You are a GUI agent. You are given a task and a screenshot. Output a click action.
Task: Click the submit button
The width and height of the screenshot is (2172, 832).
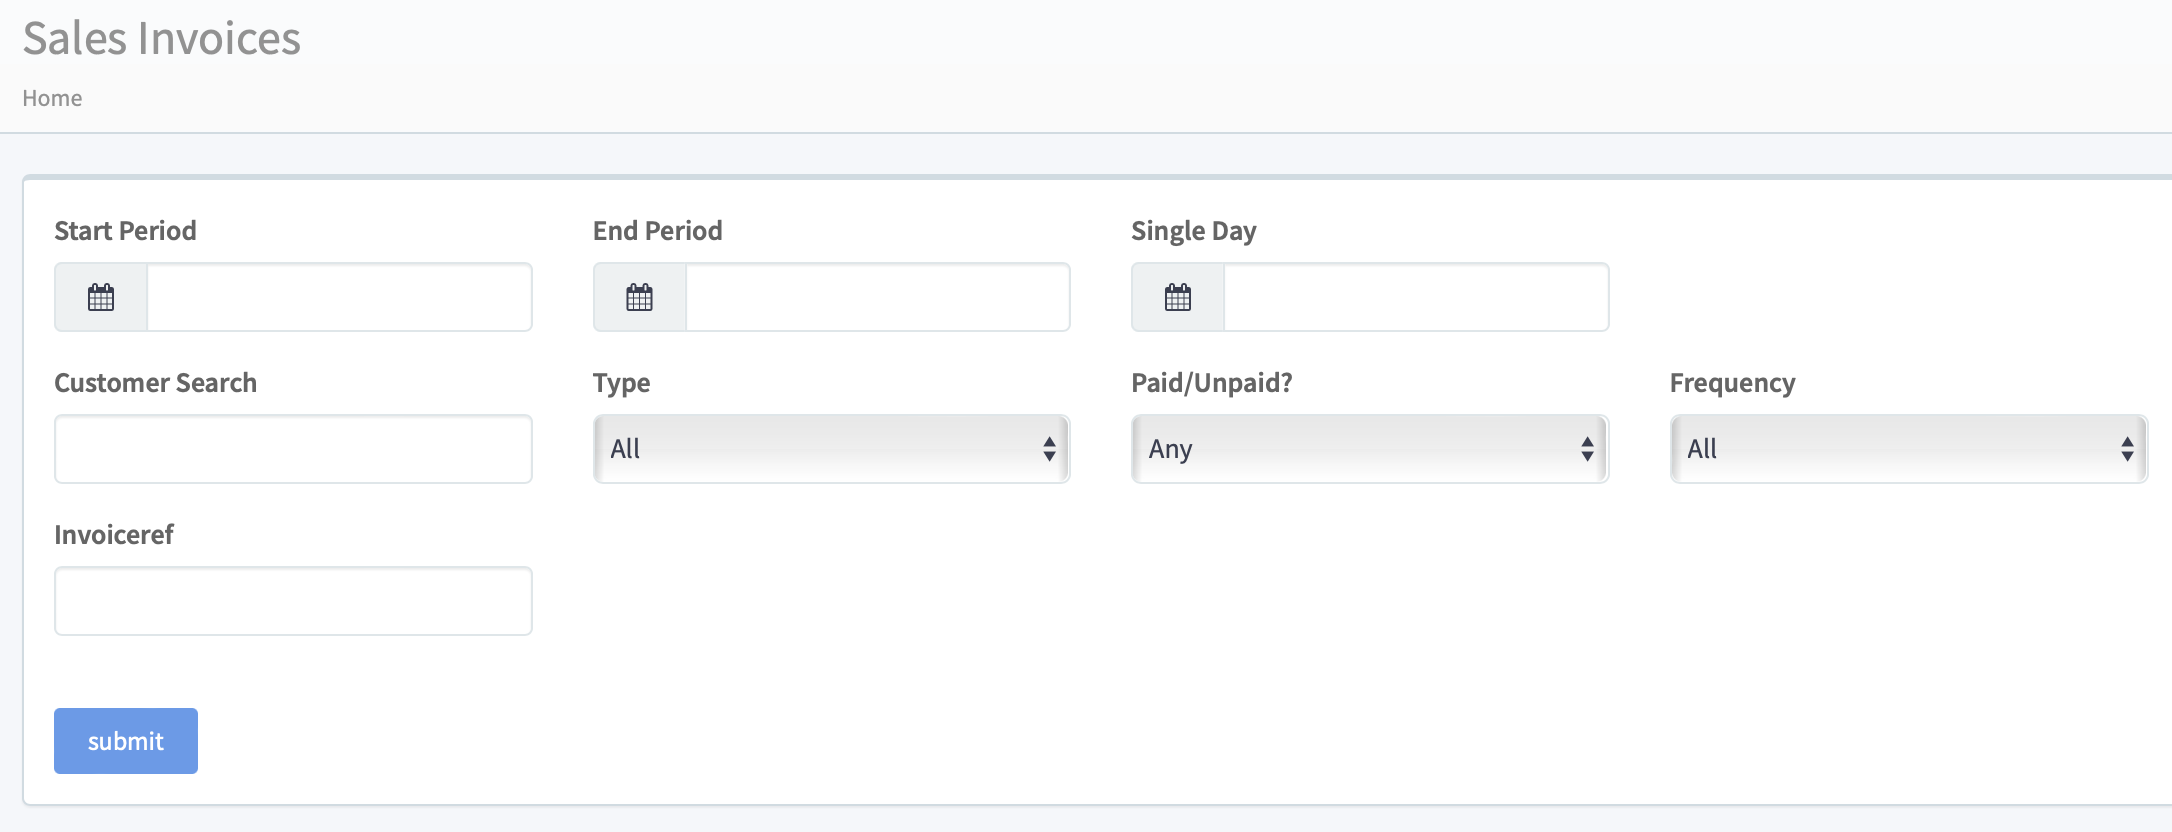(x=126, y=741)
